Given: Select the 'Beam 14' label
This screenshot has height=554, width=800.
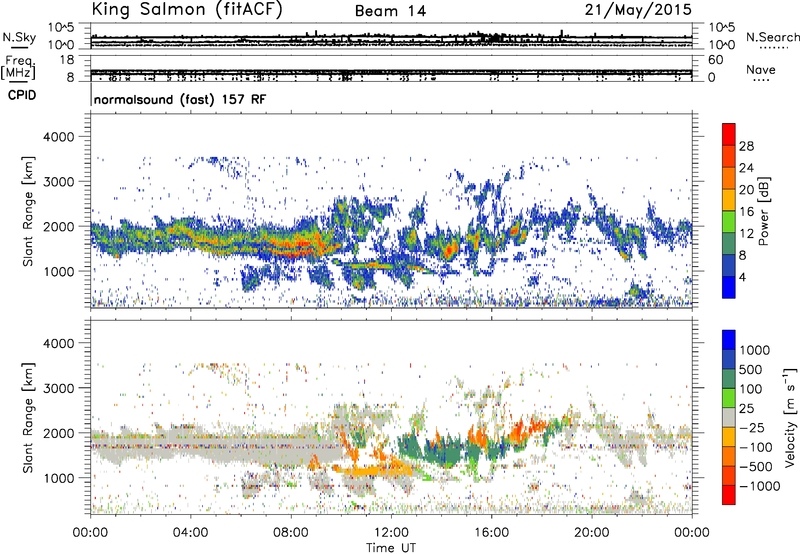Looking at the screenshot, I should 390,11.
